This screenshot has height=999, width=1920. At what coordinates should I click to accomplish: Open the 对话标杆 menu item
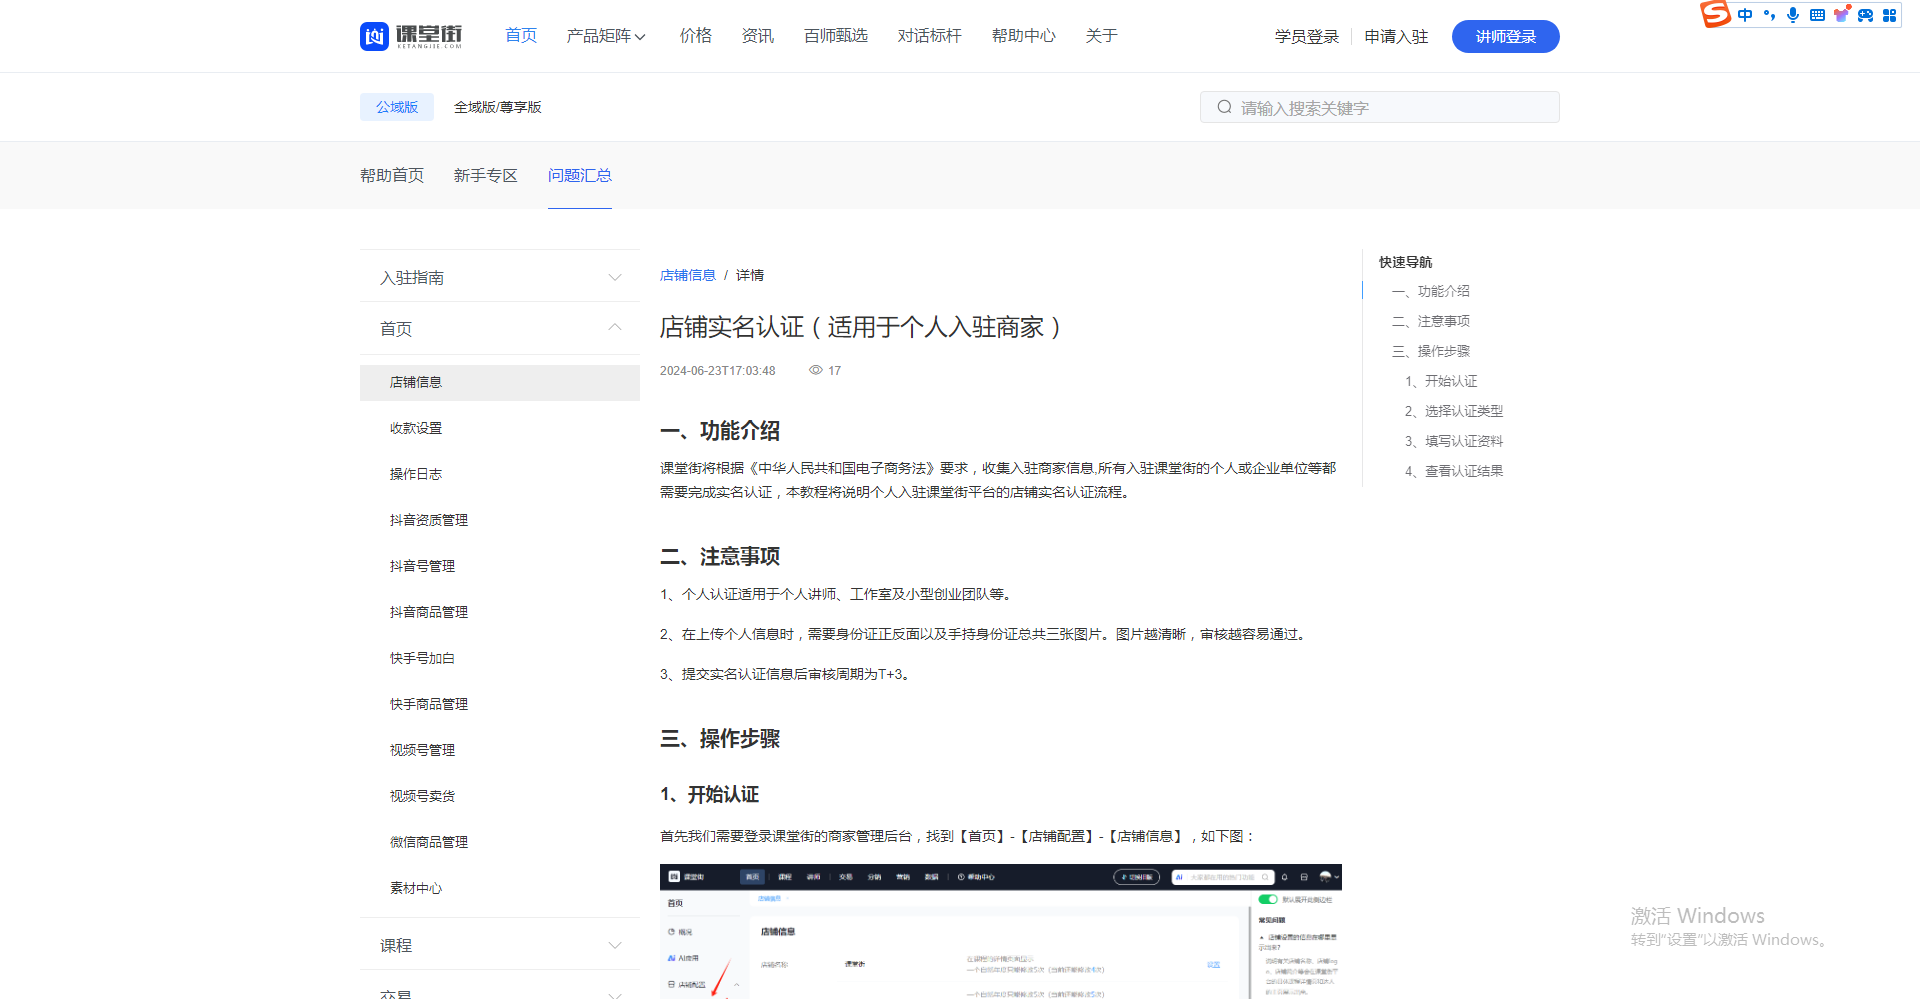point(930,36)
